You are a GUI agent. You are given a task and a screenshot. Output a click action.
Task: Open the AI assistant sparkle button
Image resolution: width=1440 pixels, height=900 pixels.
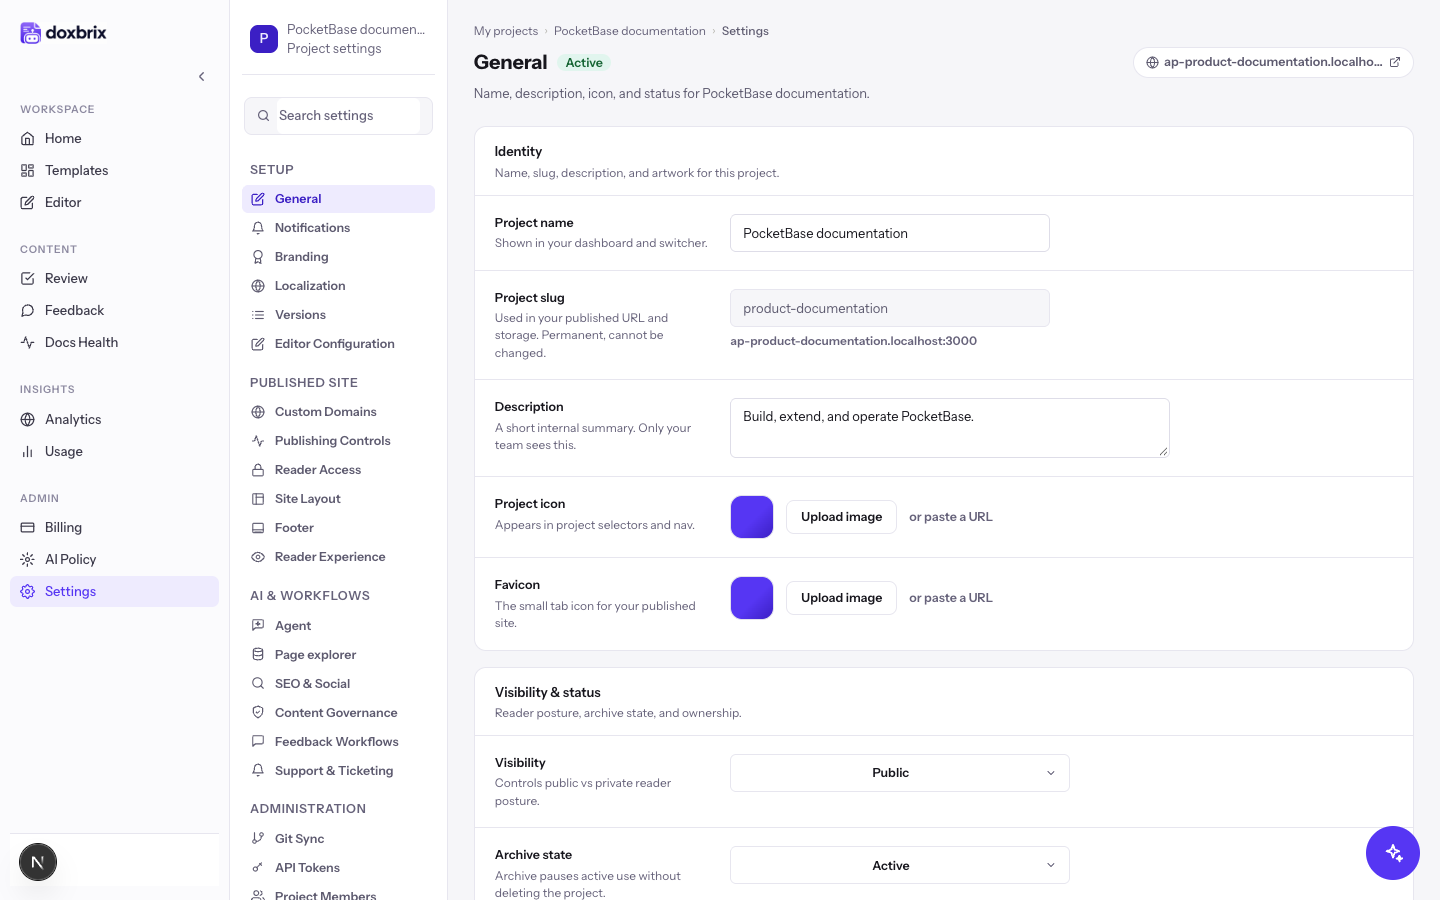1393,853
